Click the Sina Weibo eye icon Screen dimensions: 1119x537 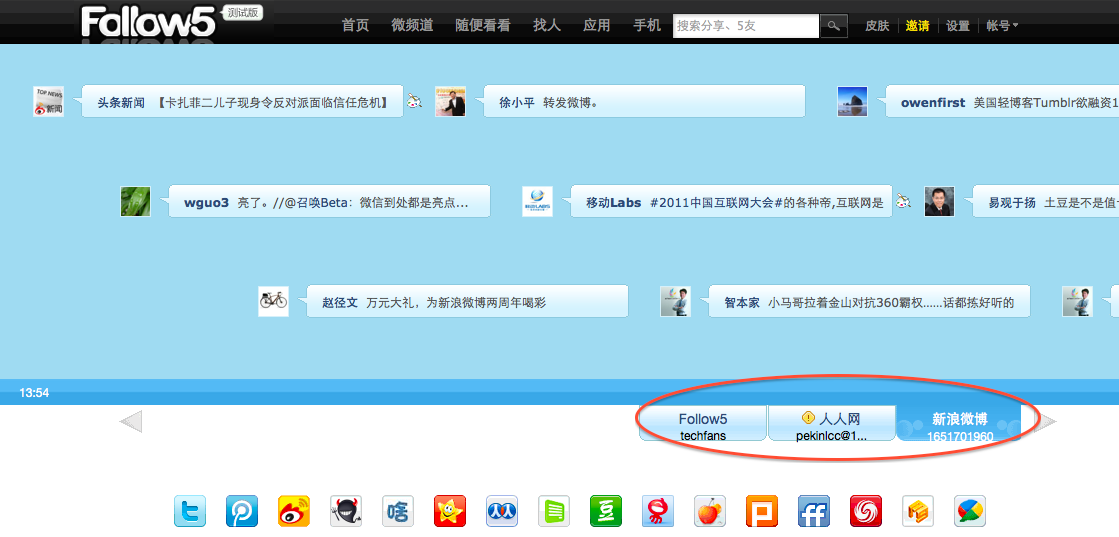(294, 511)
